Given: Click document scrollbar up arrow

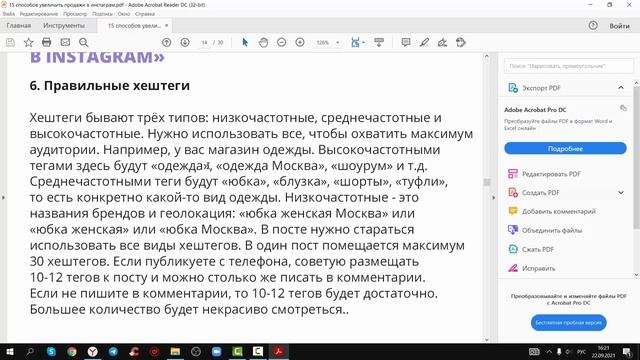Looking at the screenshot, I should (x=487, y=56).
